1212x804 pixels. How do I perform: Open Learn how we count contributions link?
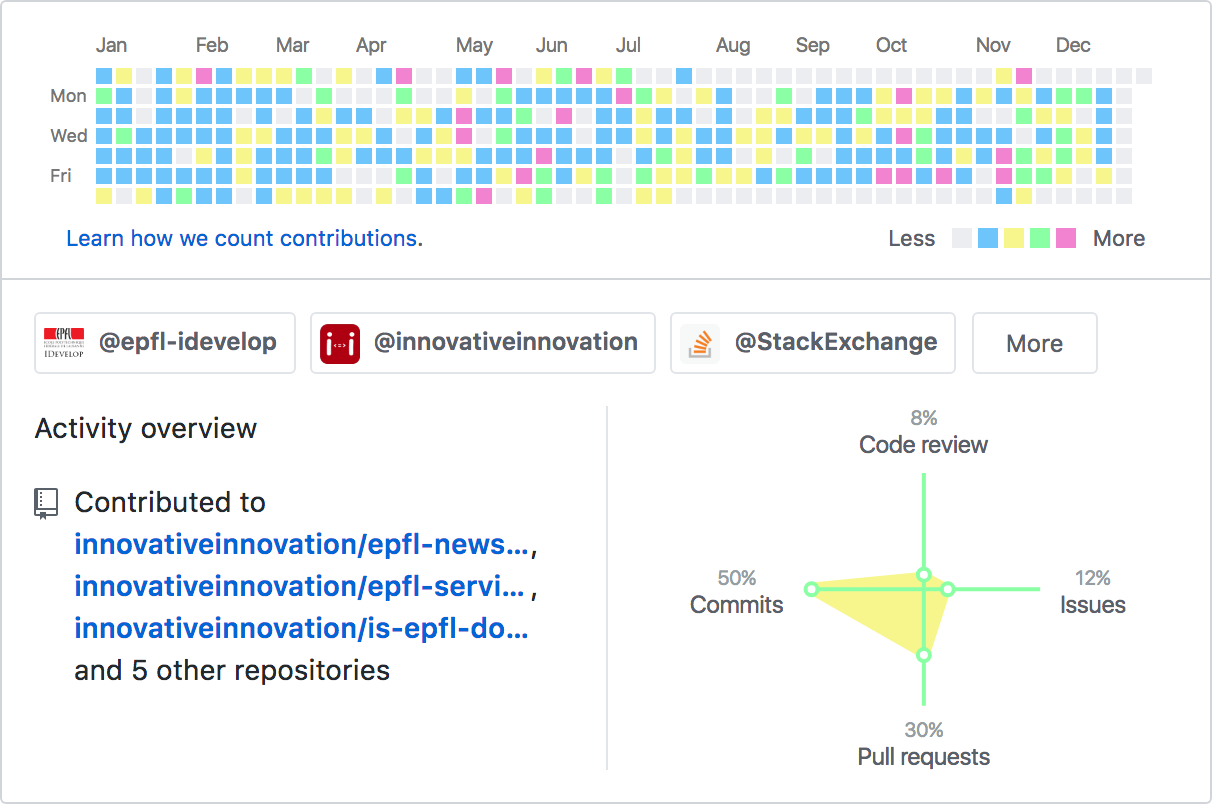pos(244,238)
